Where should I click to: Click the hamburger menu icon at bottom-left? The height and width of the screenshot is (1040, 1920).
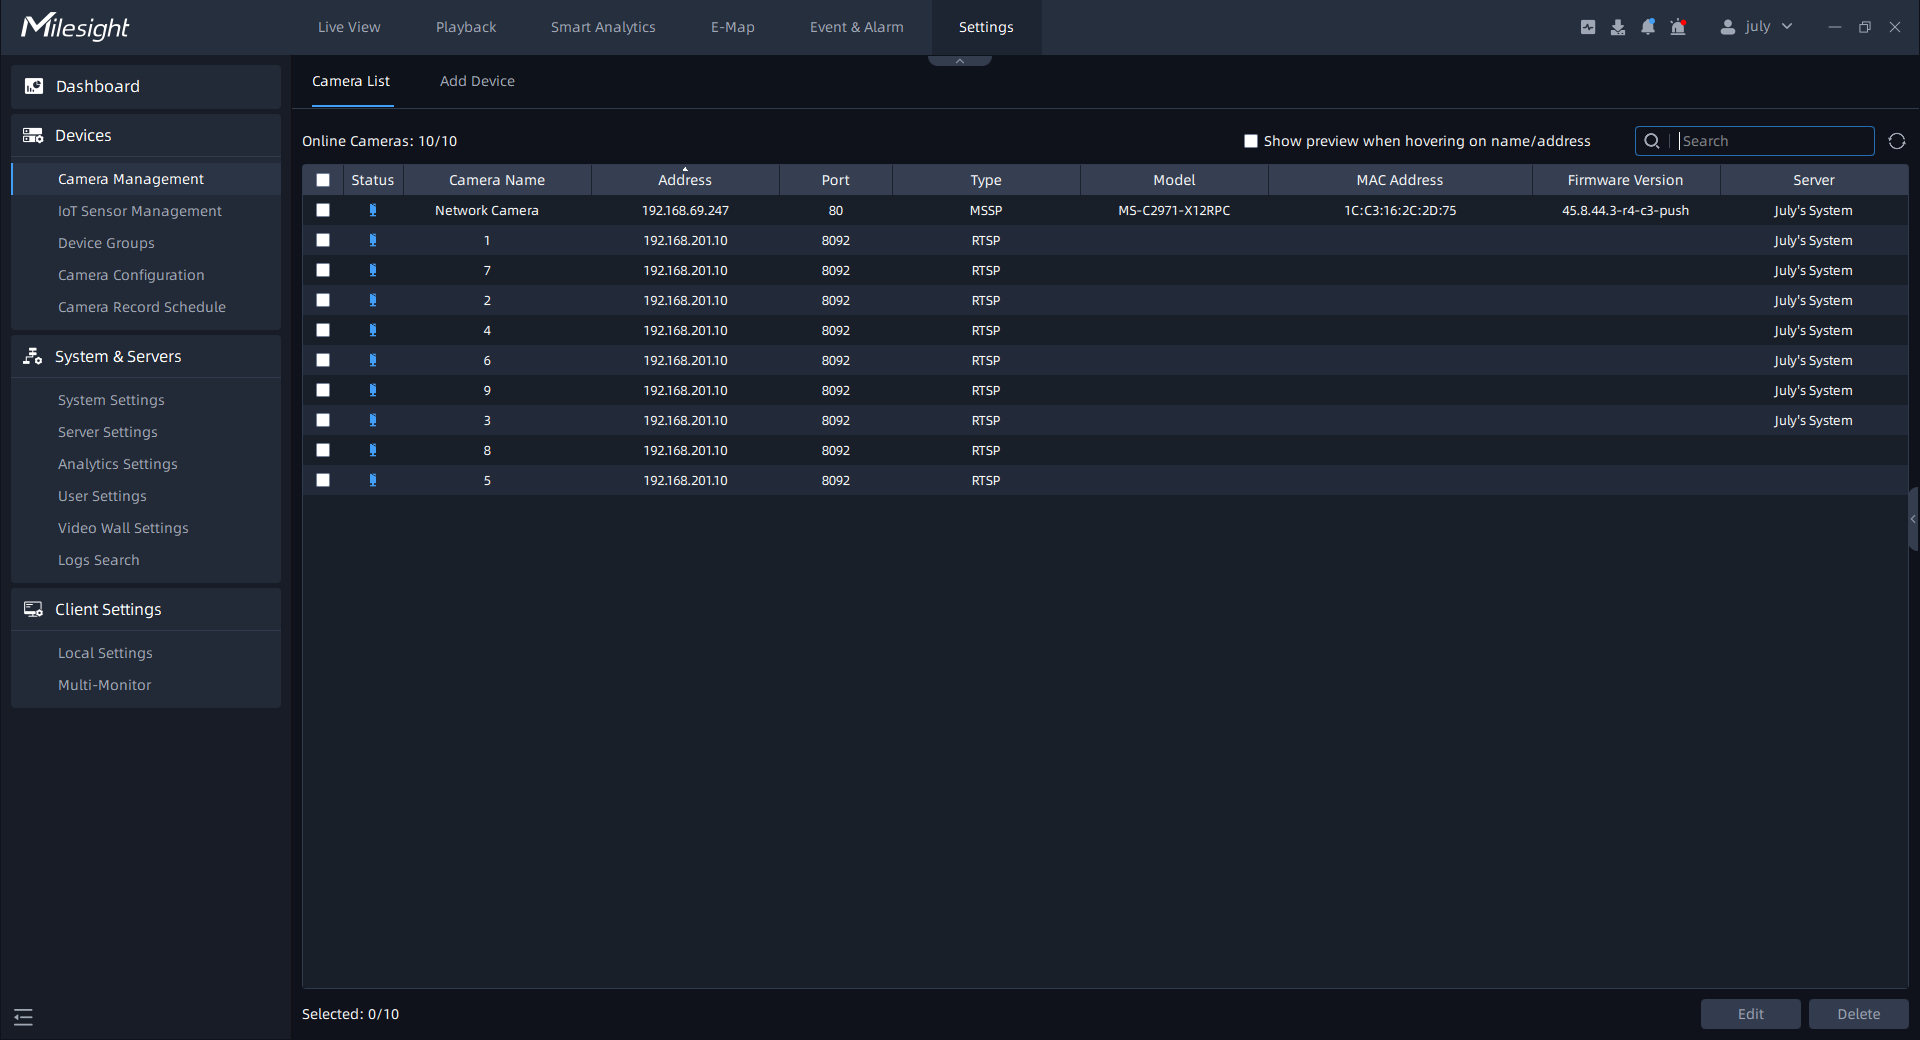point(24,1017)
